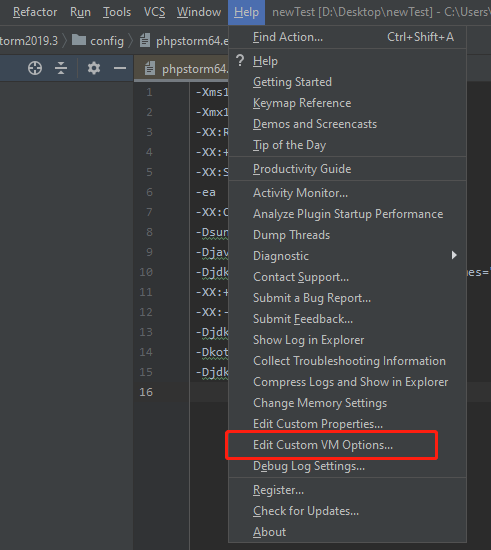This screenshot has height=550, width=491.
Task: Open Getting Started
Action: click(x=347, y=82)
